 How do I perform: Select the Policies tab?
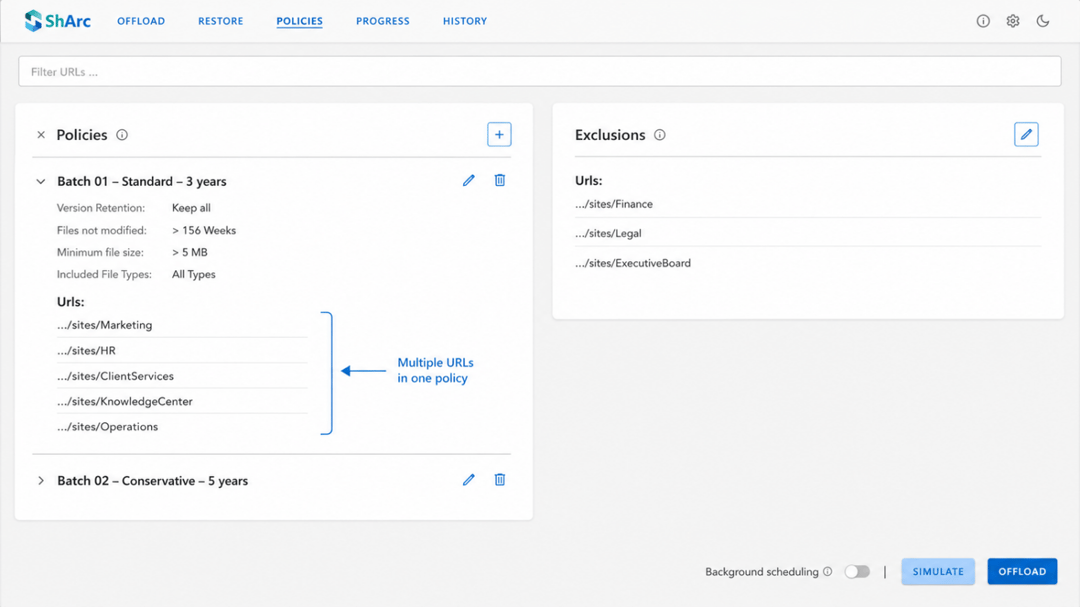(300, 21)
